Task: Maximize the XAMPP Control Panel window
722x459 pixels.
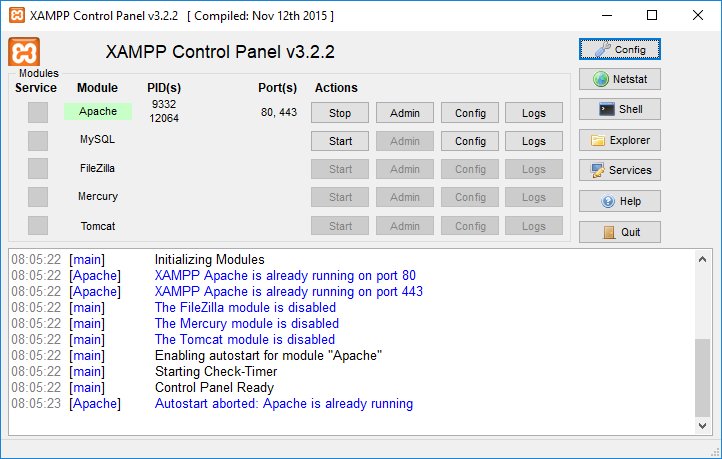Action: (652, 15)
